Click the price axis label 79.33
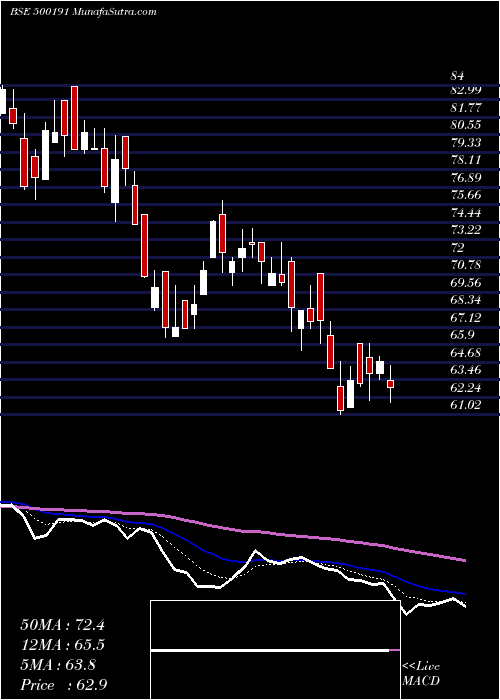Screen dimensions: 500x700 466,142
